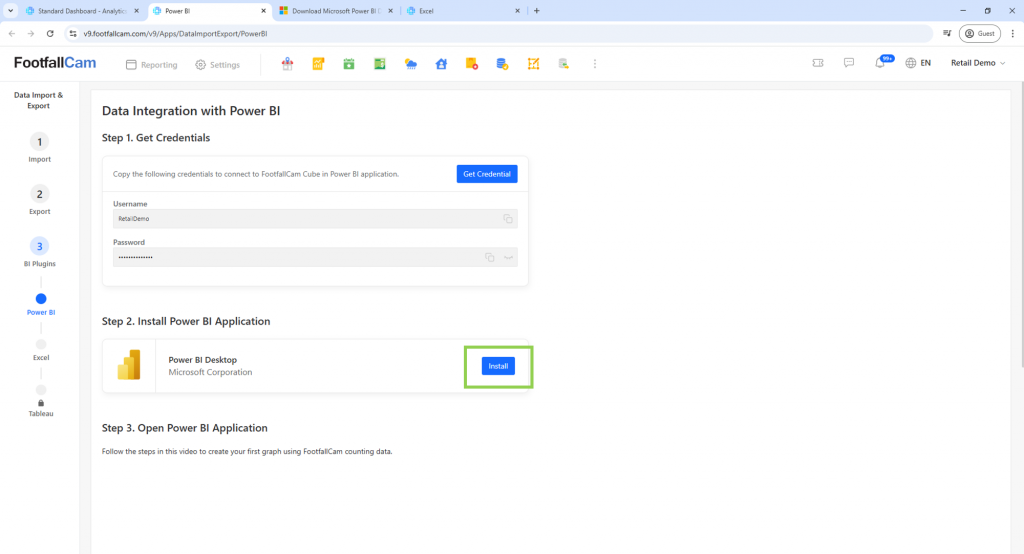Select locked Tableau sidebar item
The image size is (1024, 554).
pos(40,401)
